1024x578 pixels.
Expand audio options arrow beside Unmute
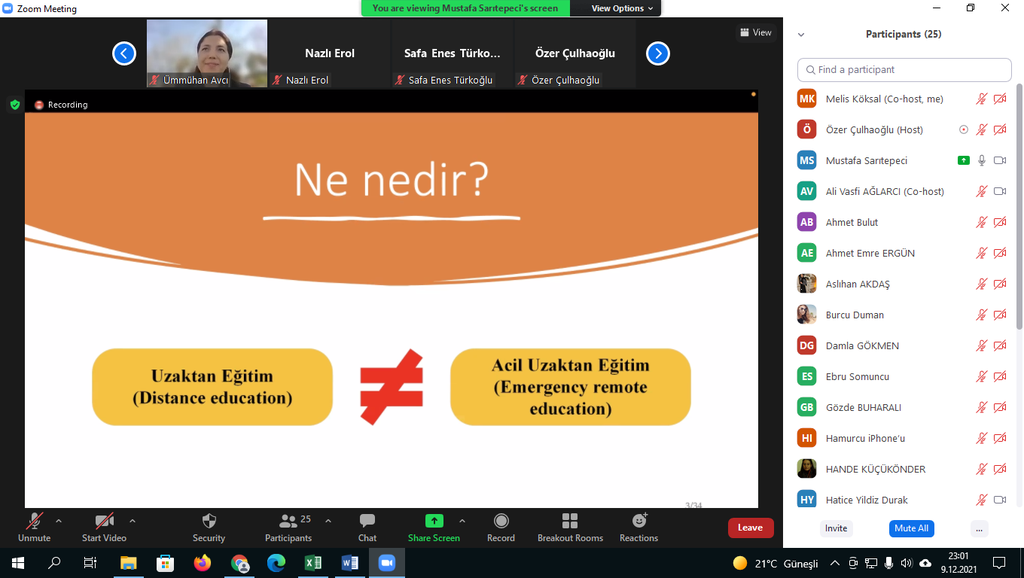point(59,520)
